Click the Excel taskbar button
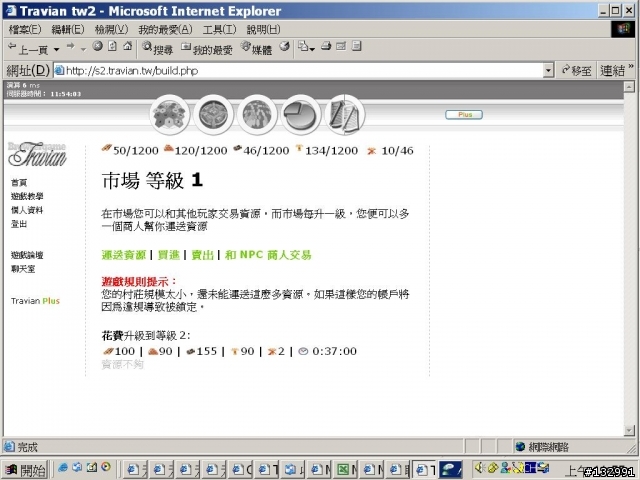Viewport: 640px width, 480px height. coord(346,470)
